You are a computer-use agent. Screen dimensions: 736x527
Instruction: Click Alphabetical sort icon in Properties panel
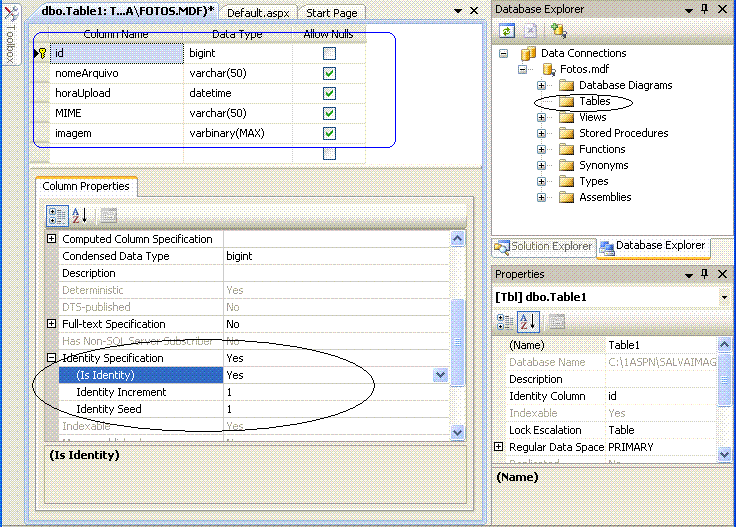(x=529, y=321)
